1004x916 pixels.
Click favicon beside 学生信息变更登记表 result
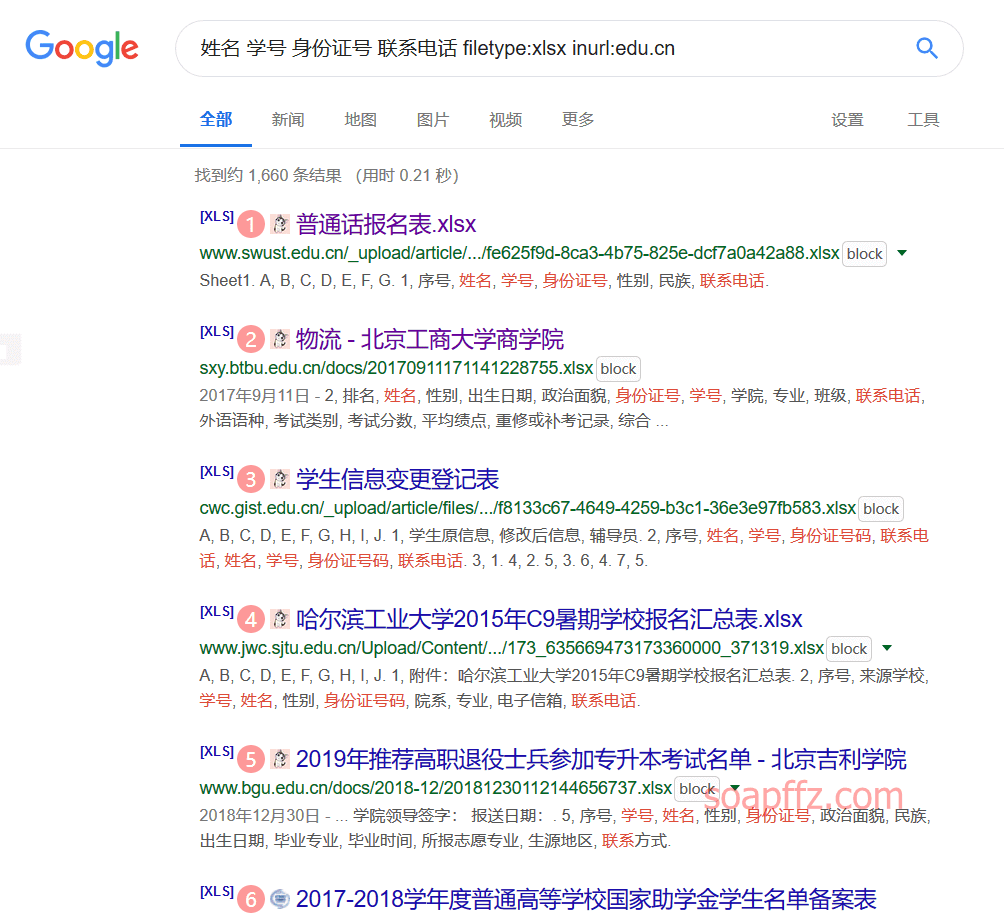coord(280,479)
